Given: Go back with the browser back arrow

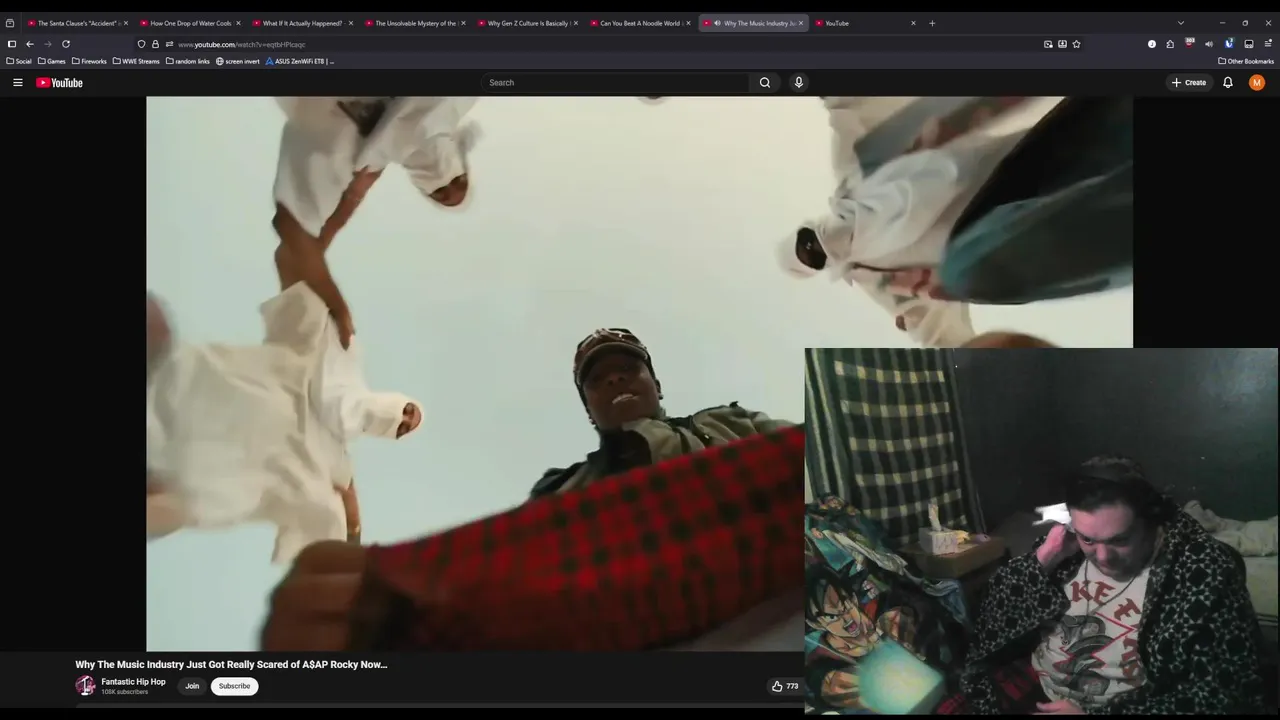Looking at the screenshot, I should (x=30, y=44).
